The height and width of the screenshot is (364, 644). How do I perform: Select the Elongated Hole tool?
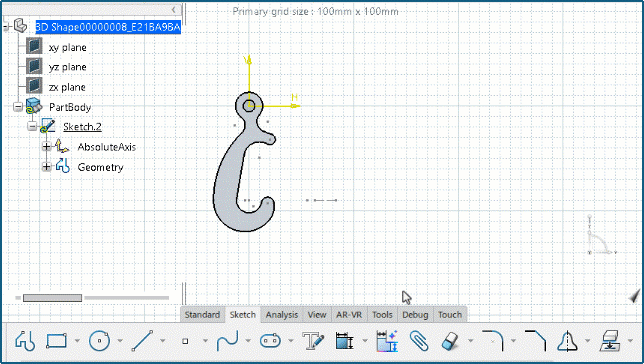pyautogui.click(x=270, y=341)
